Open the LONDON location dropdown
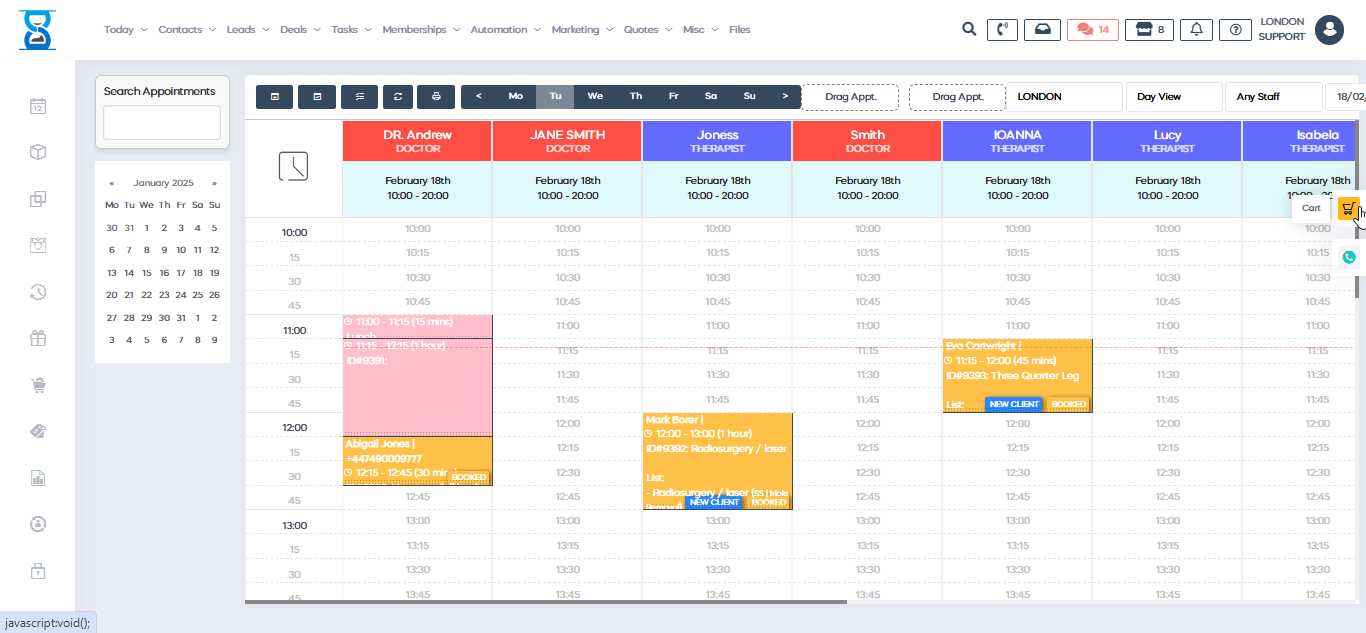This screenshot has height=633, width=1366. click(x=1063, y=97)
